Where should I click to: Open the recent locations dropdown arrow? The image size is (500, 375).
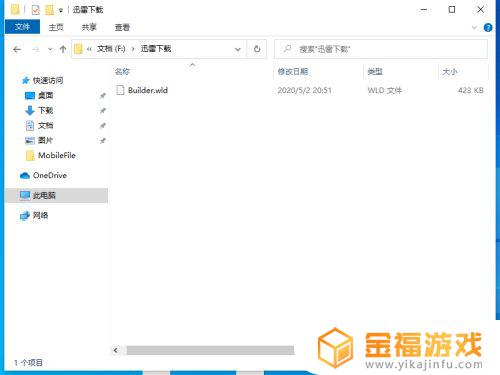tap(50, 49)
